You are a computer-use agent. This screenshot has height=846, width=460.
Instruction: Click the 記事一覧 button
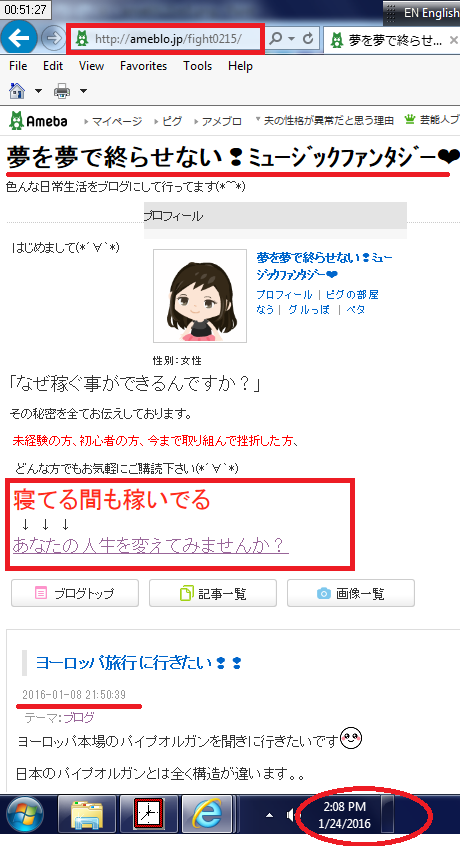(x=213, y=593)
